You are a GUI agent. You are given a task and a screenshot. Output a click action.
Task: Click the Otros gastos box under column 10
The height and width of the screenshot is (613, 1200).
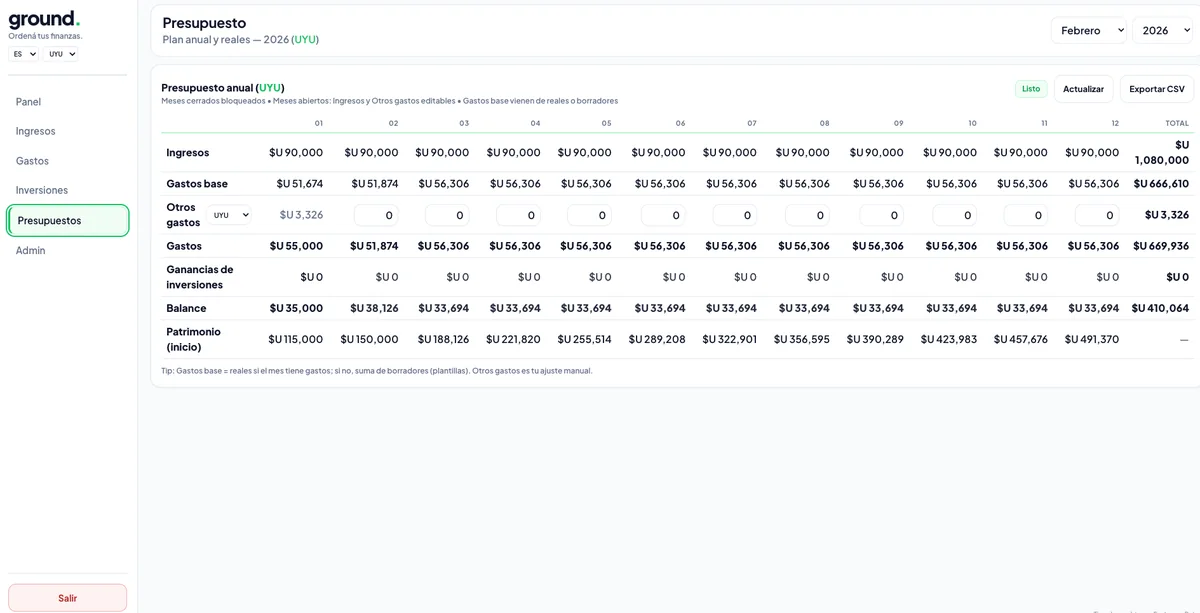pyautogui.click(x=955, y=215)
